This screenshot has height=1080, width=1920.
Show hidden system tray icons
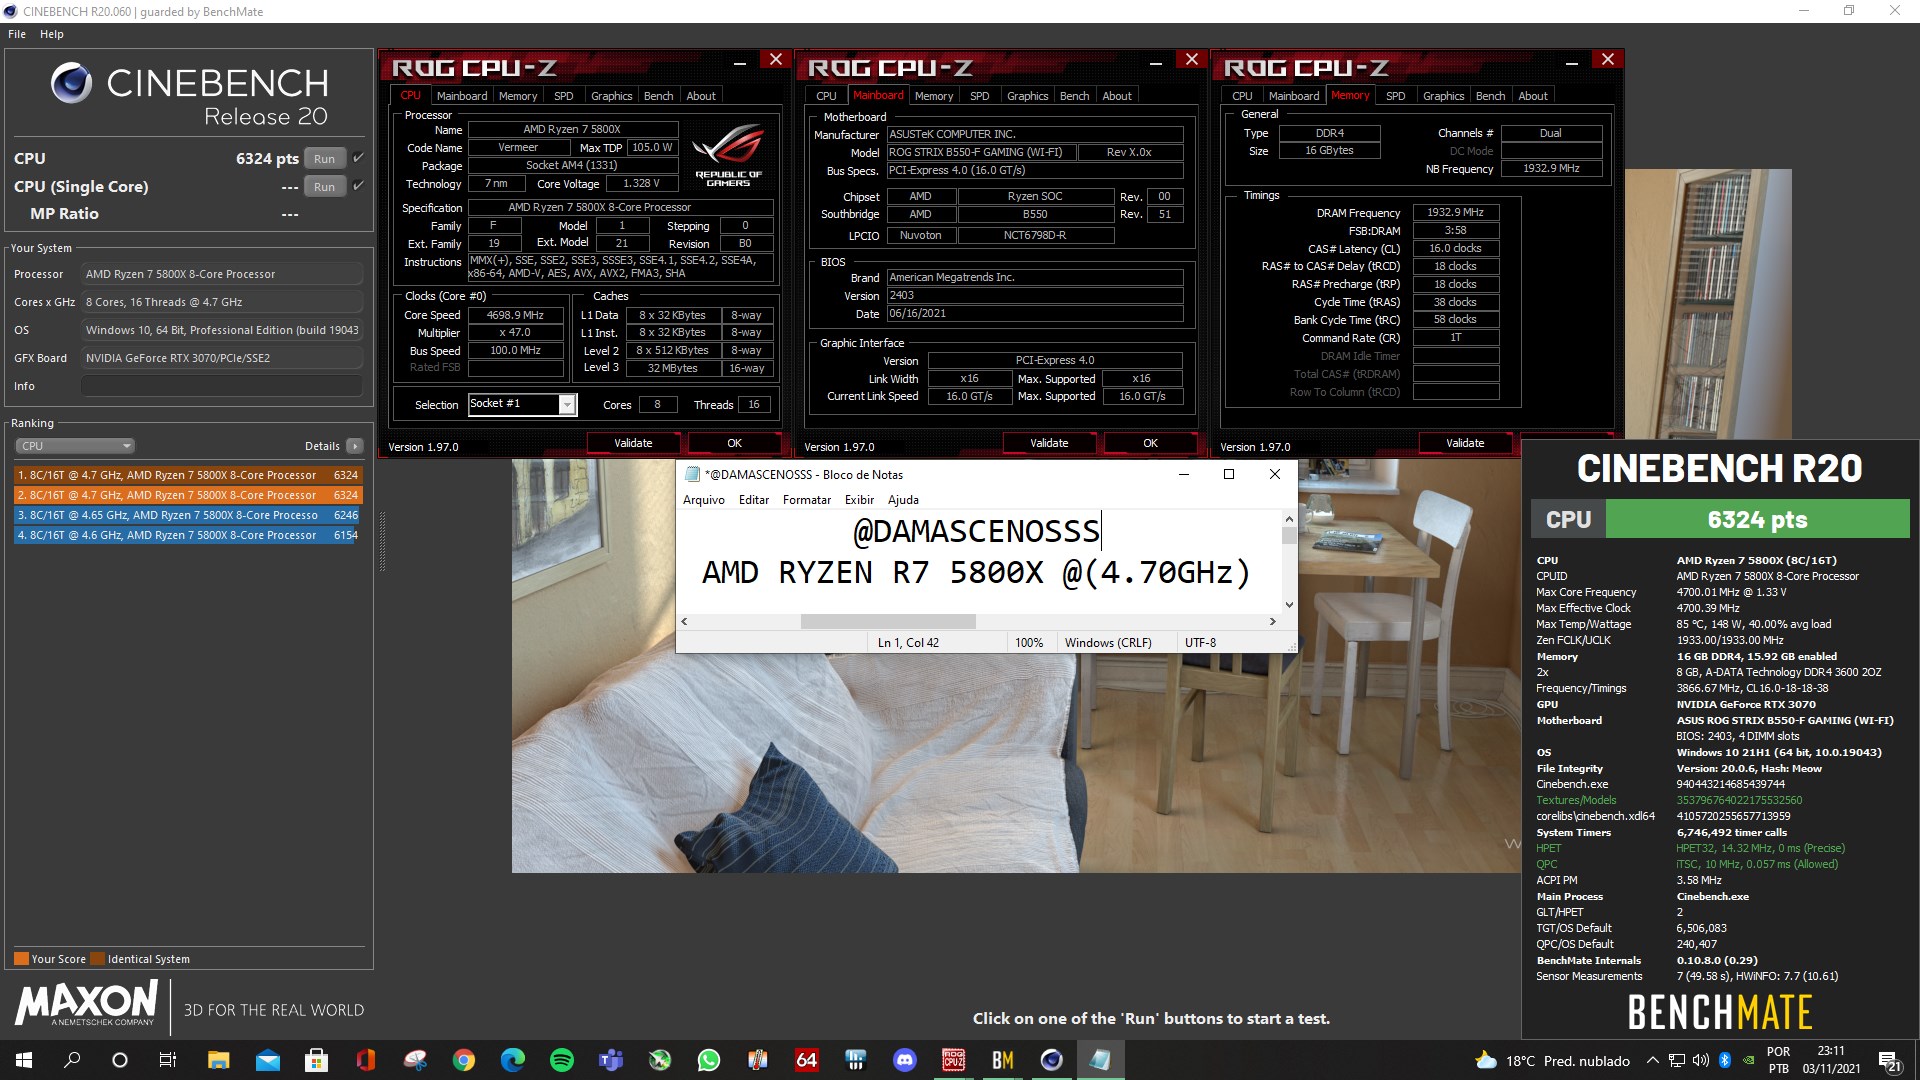click(x=1652, y=1060)
